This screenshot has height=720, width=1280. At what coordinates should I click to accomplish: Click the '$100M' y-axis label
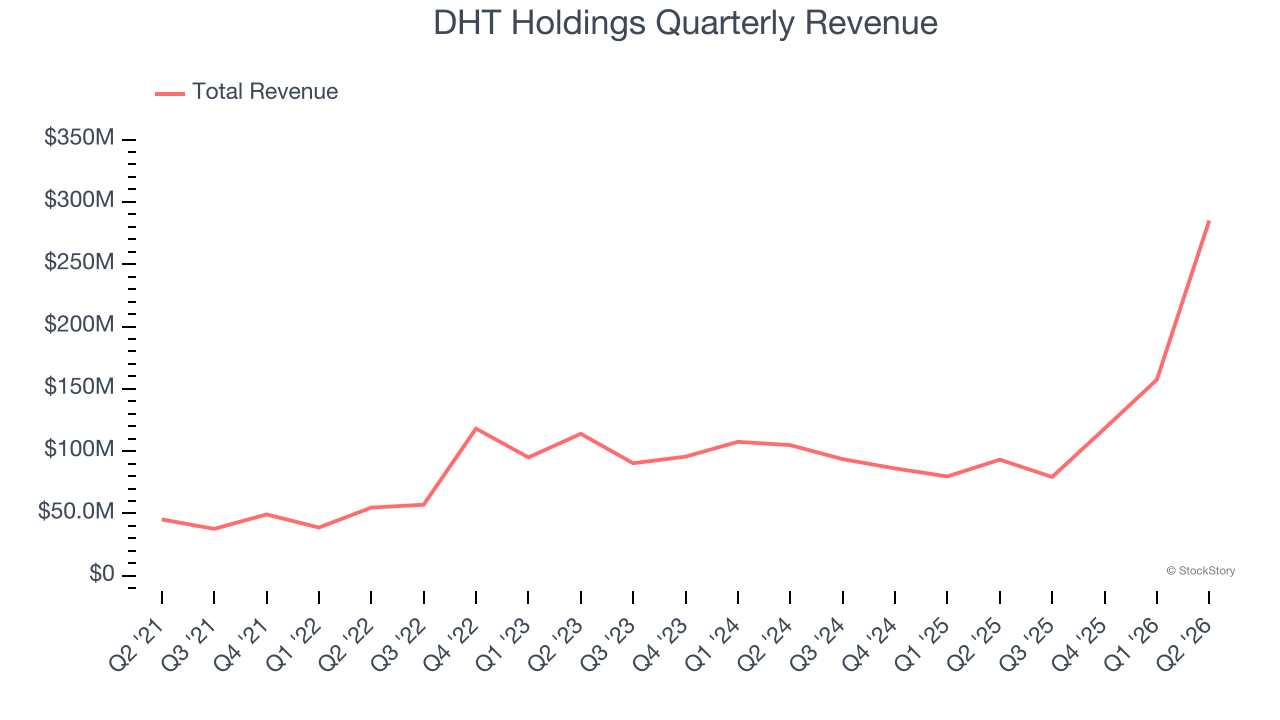pos(78,451)
